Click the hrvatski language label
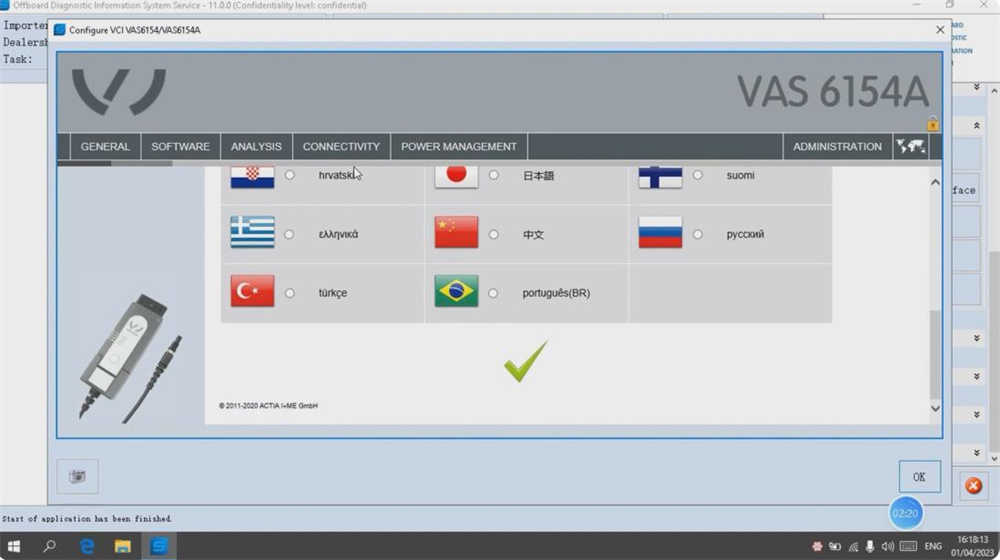This screenshot has height=560, width=1000. (337, 175)
